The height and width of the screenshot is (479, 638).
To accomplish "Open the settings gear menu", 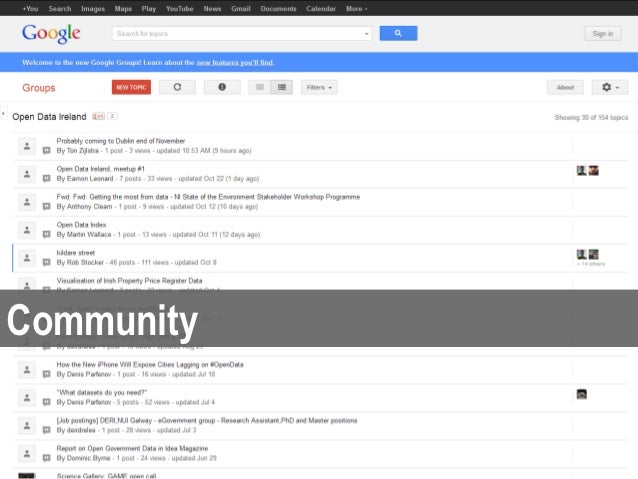I will tap(610, 87).
